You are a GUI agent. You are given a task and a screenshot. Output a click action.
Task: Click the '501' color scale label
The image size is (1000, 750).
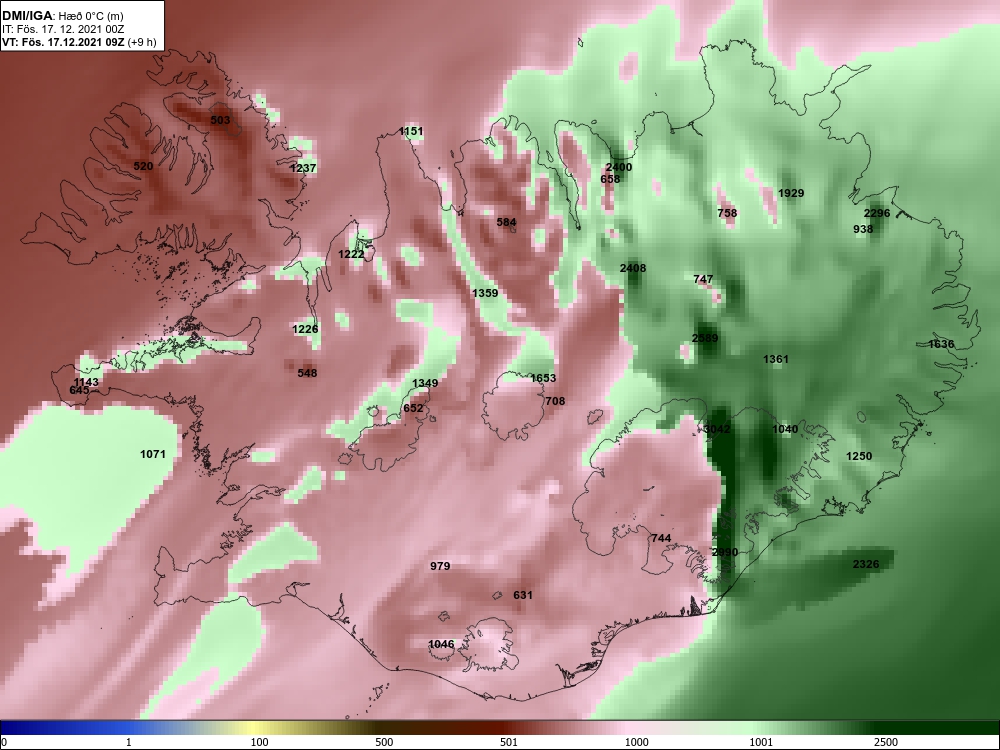(x=508, y=742)
